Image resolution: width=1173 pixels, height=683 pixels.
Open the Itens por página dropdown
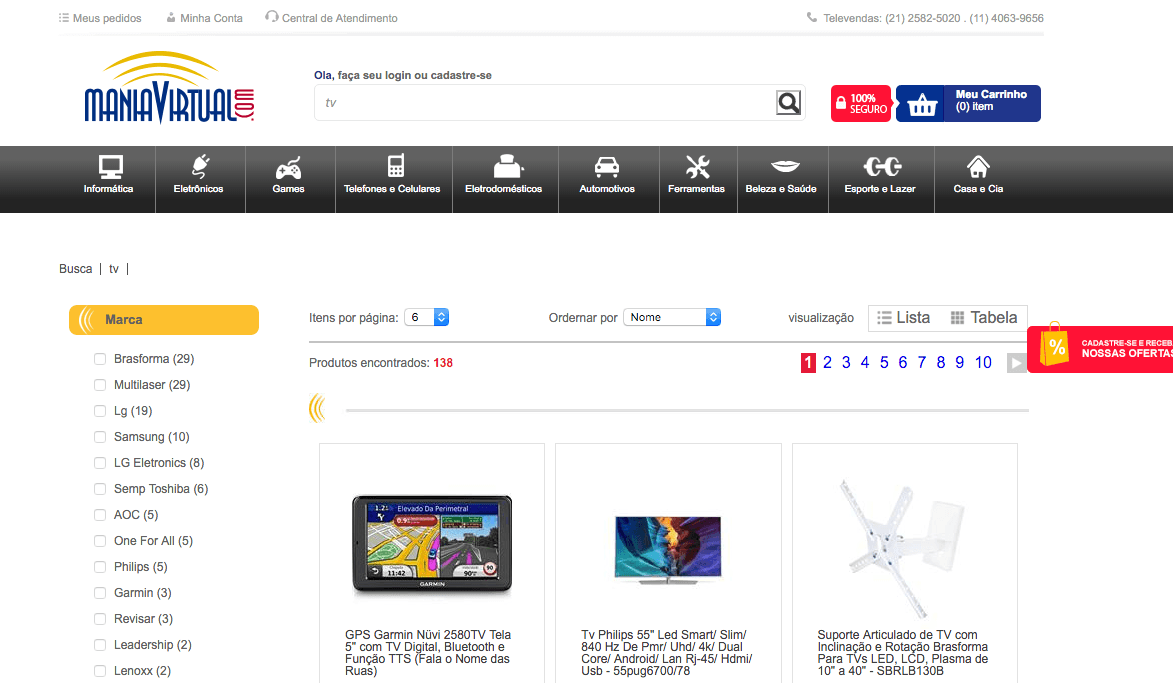[427, 317]
